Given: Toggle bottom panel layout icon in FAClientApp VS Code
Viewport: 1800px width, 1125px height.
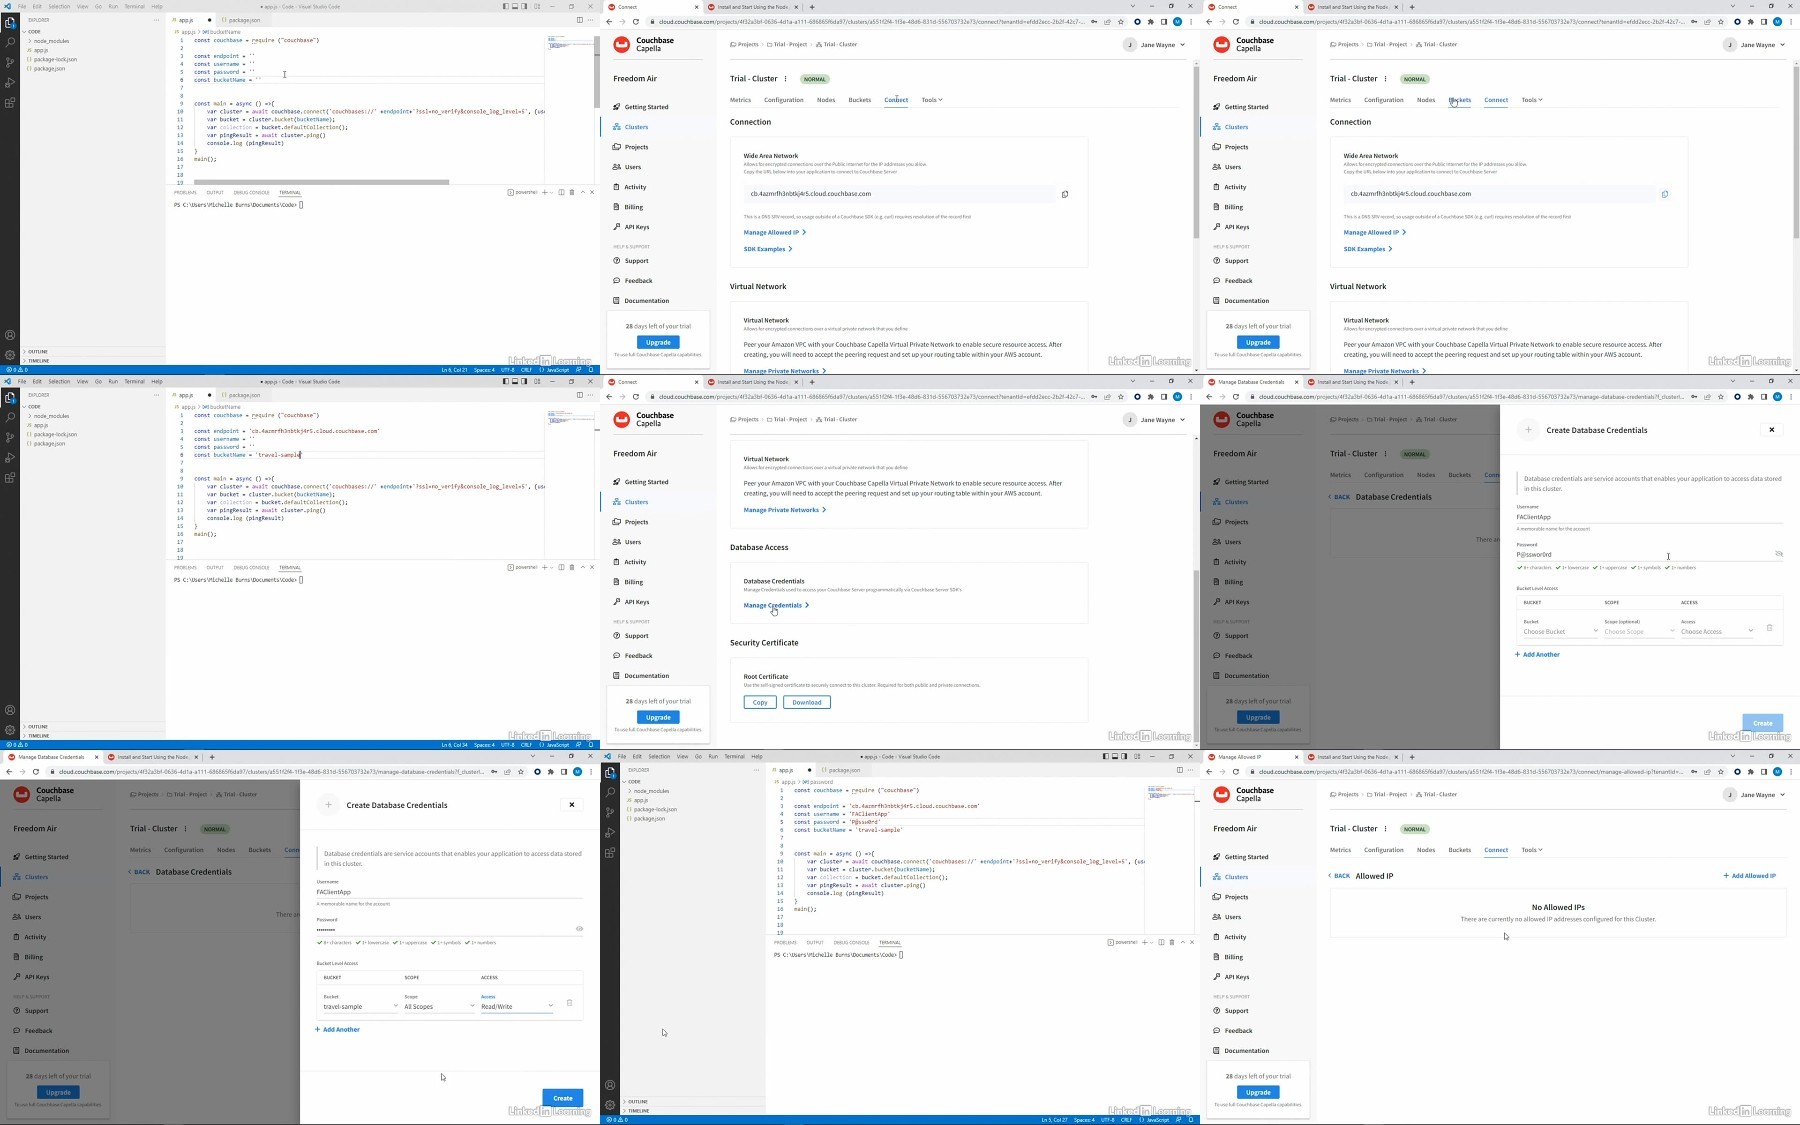Looking at the screenshot, I should coord(1115,757).
